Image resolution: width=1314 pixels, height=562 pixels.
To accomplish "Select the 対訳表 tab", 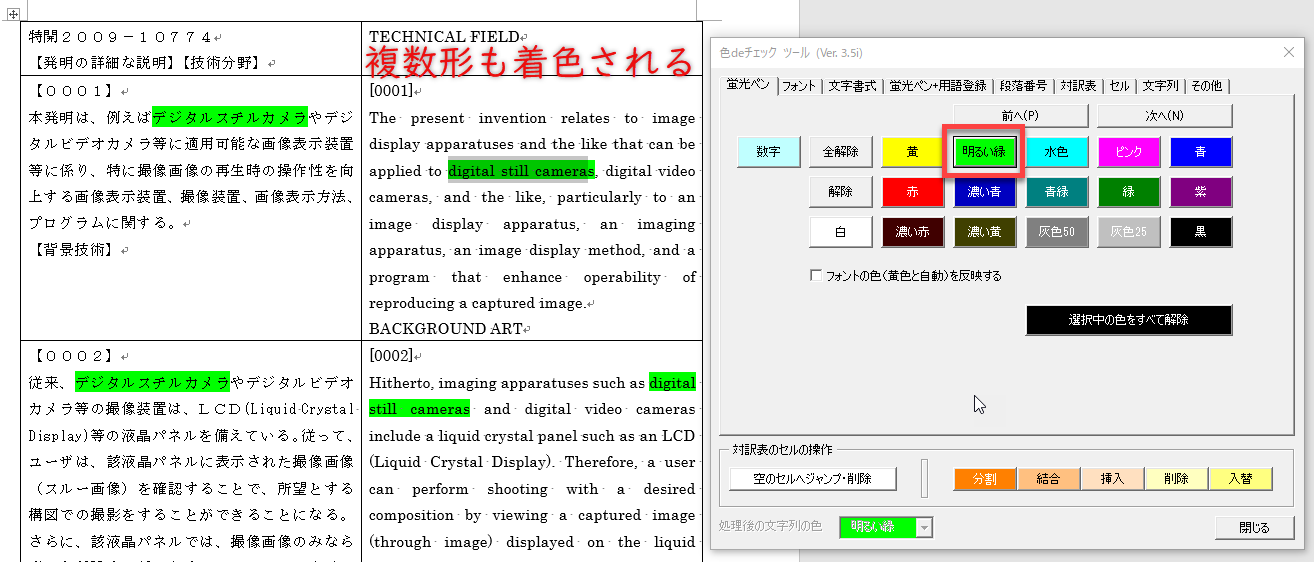I will 1078,86.
